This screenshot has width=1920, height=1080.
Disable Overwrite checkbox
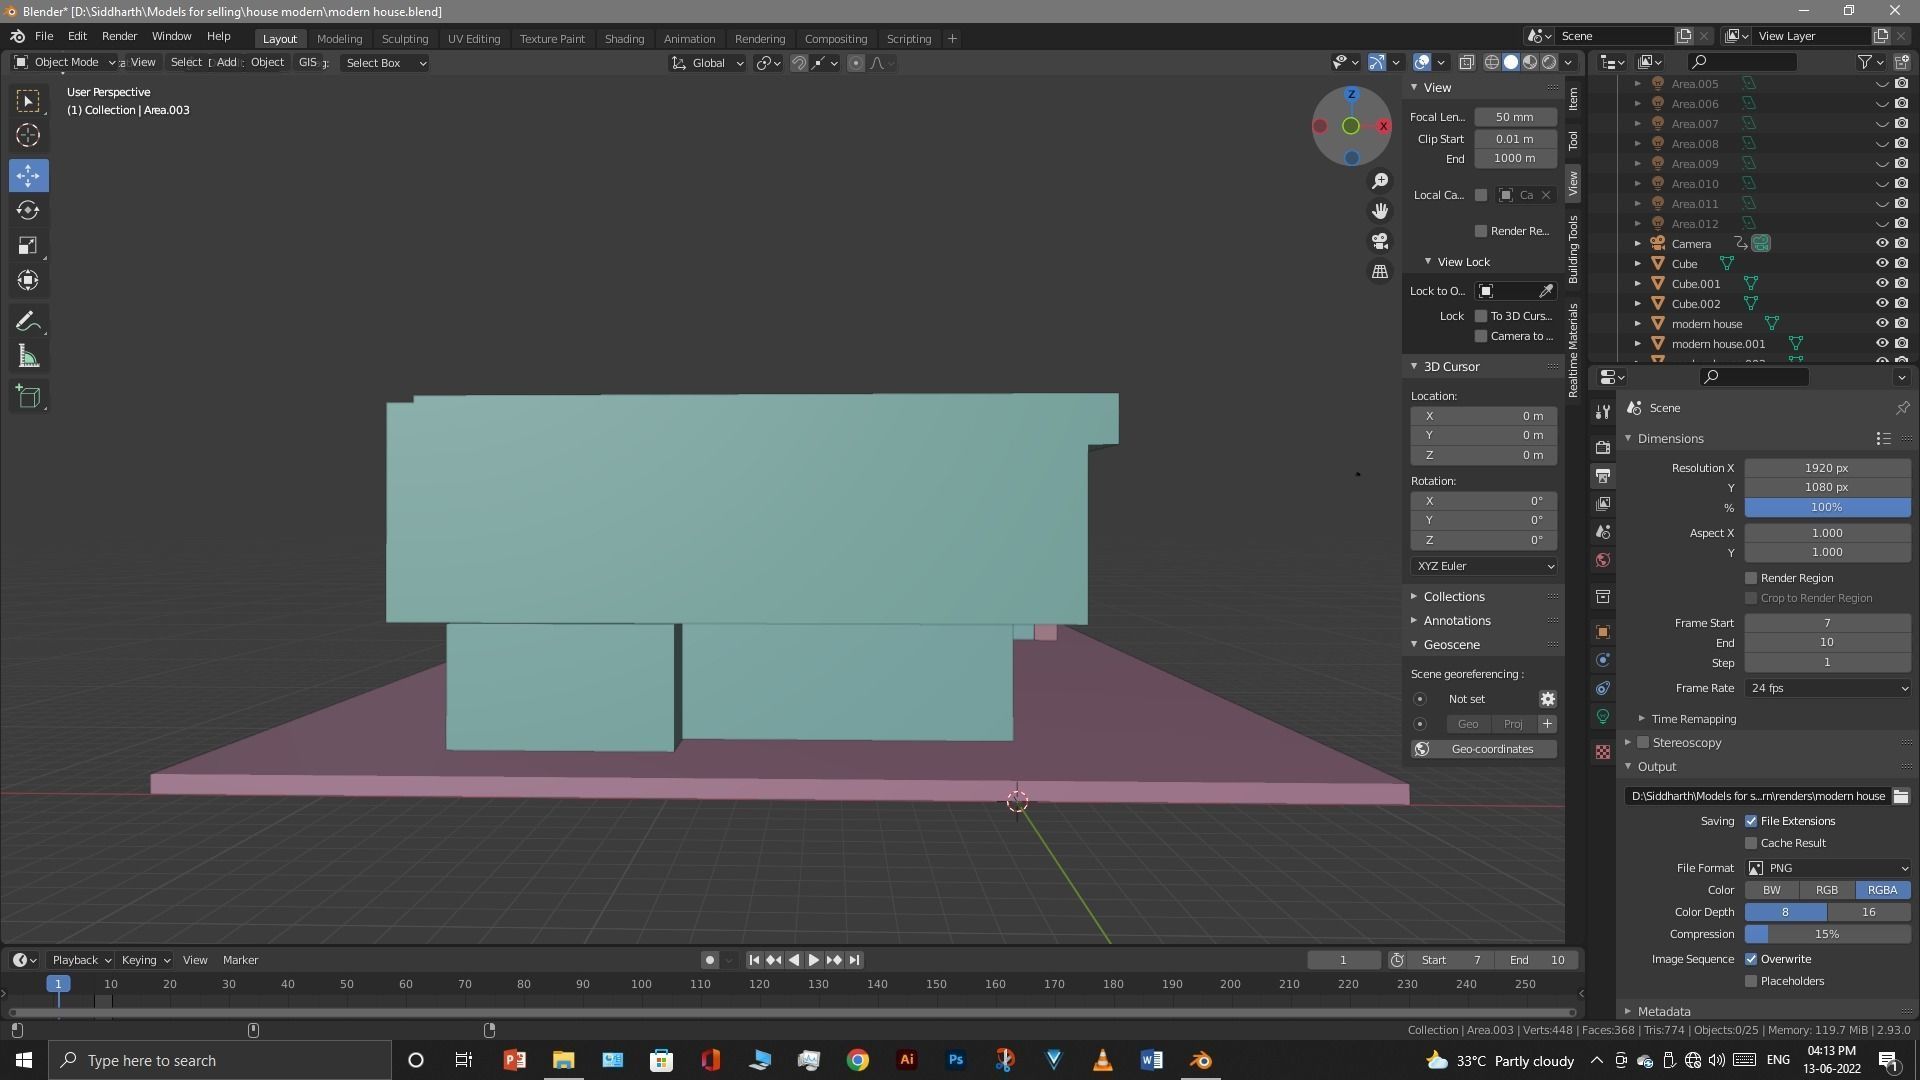click(1751, 959)
